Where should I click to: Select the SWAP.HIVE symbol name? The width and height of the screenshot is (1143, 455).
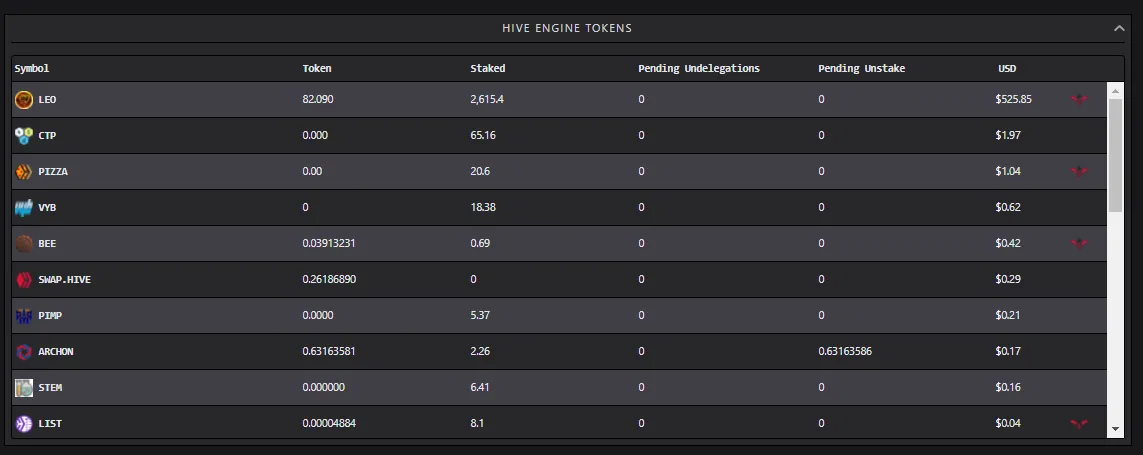[x=65, y=279]
